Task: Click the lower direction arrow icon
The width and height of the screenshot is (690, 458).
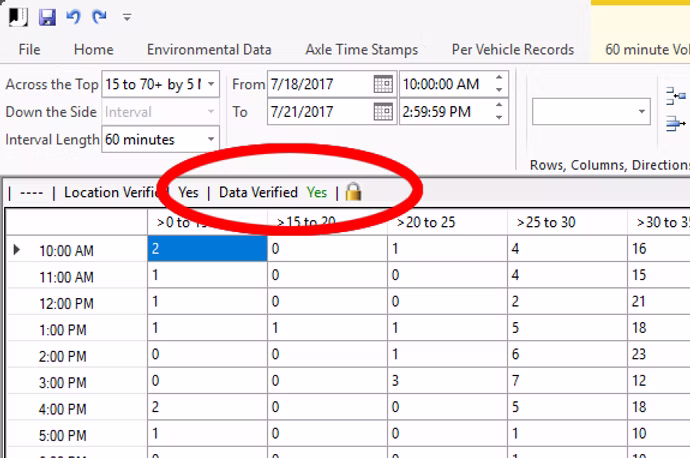Action: (675, 124)
